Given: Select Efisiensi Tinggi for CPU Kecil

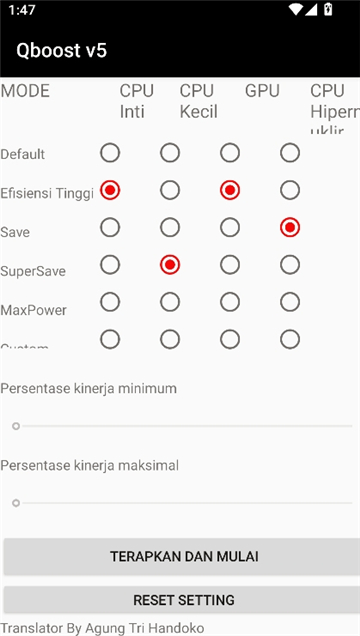Looking at the screenshot, I should pos(170,190).
